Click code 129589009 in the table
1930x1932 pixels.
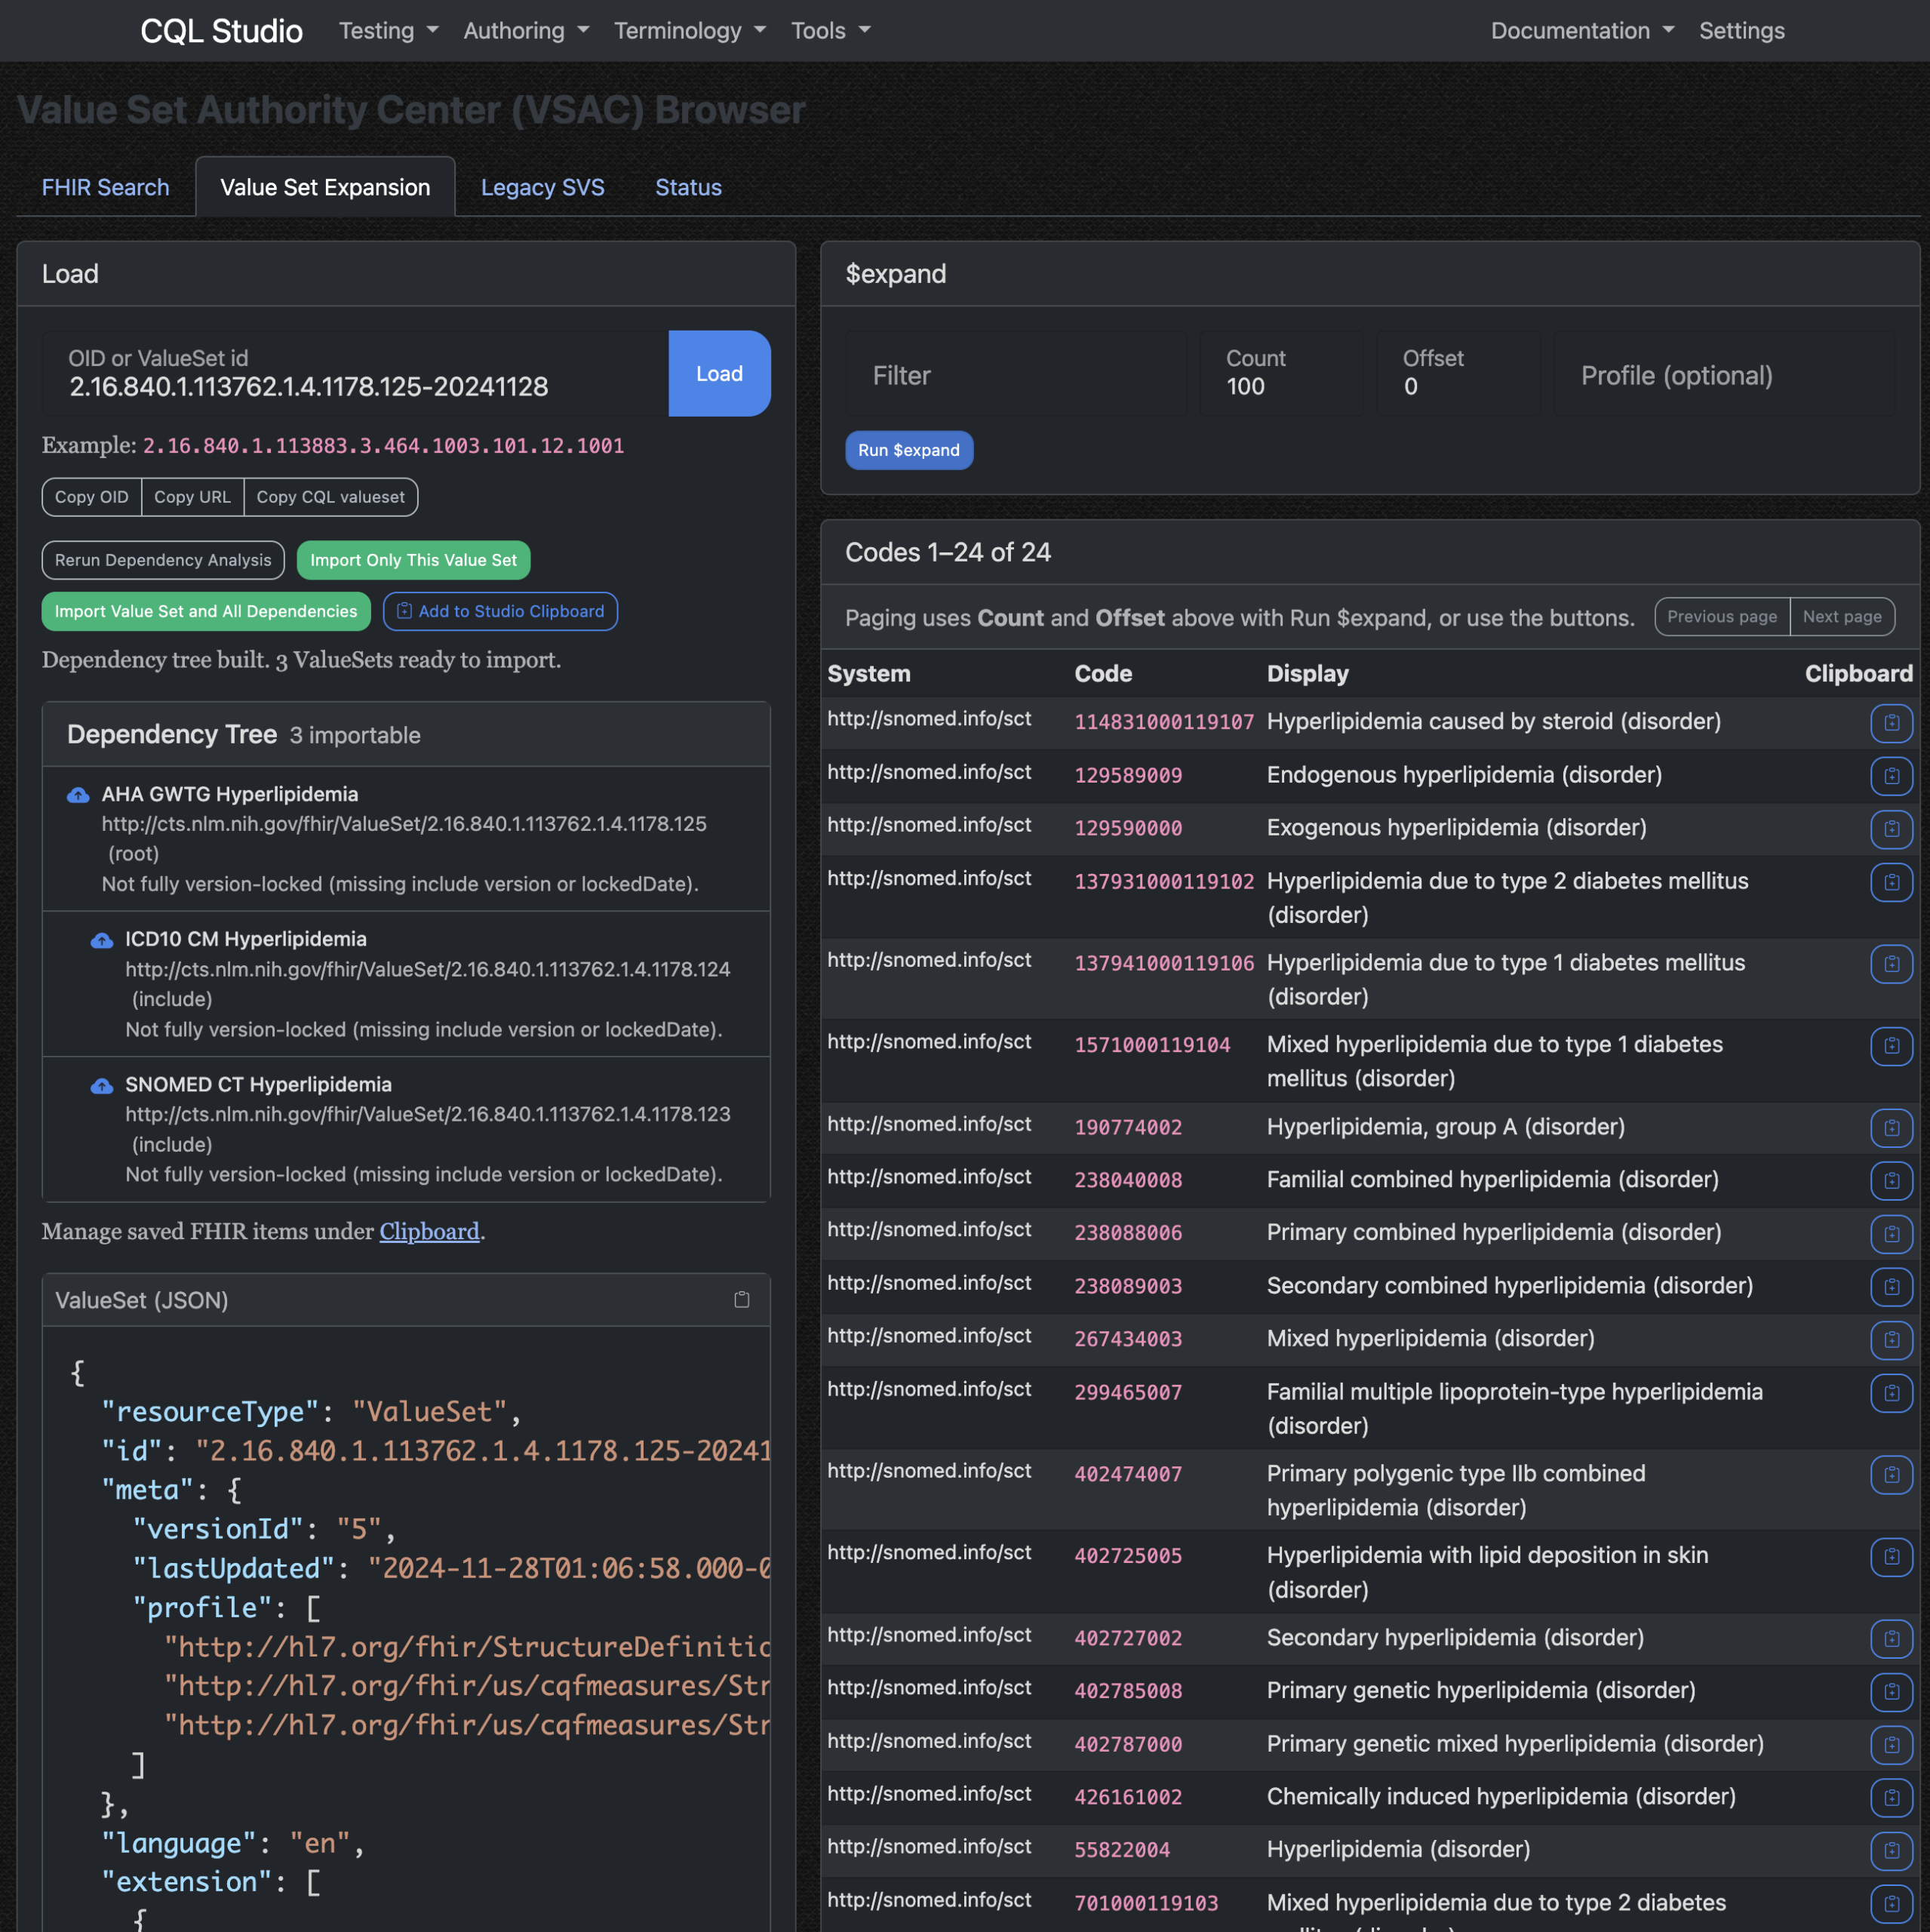click(1128, 775)
